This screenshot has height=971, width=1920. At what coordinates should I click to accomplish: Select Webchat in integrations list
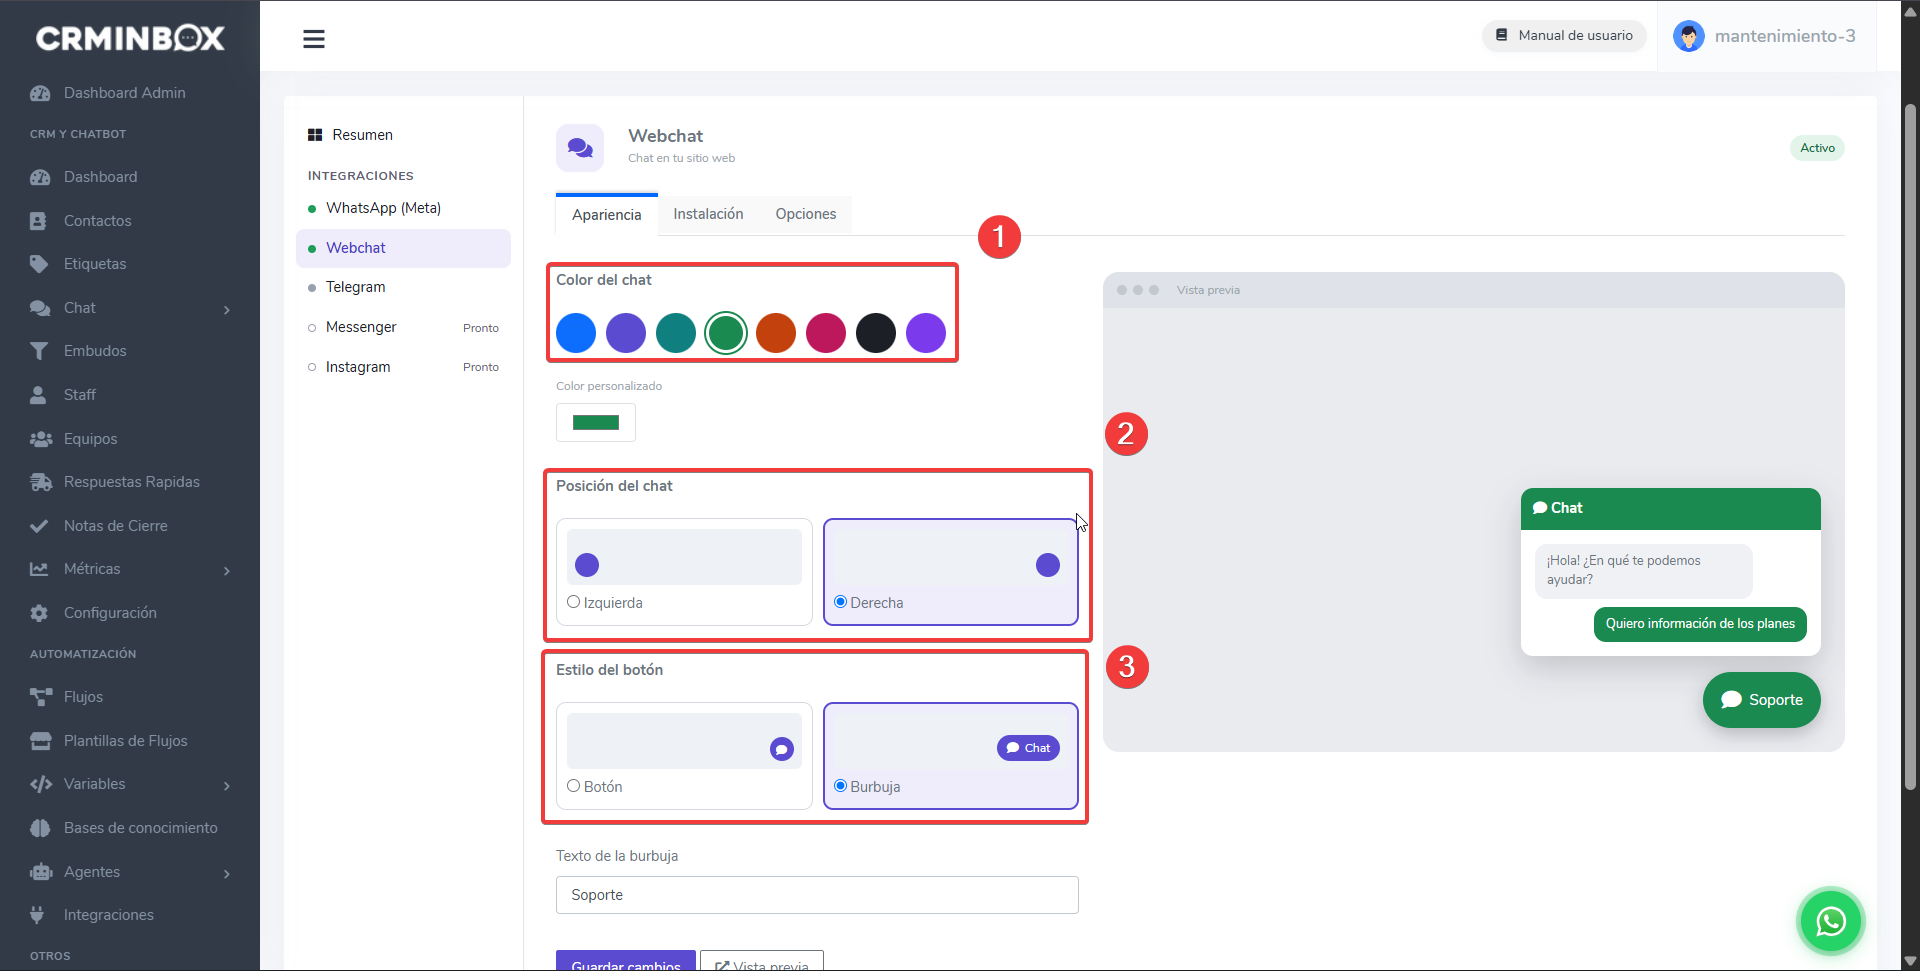403,248
